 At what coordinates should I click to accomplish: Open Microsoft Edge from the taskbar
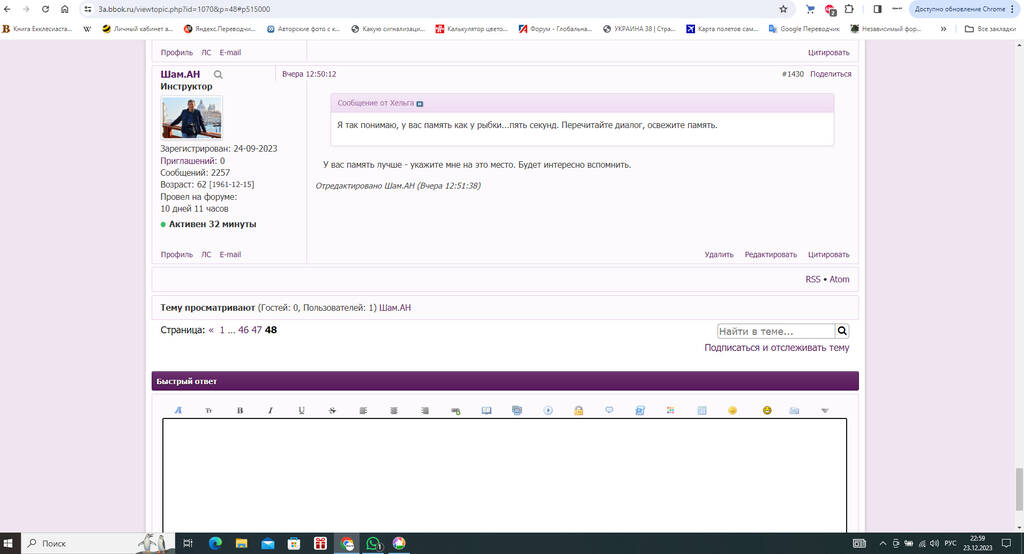(x=215, y=543)
